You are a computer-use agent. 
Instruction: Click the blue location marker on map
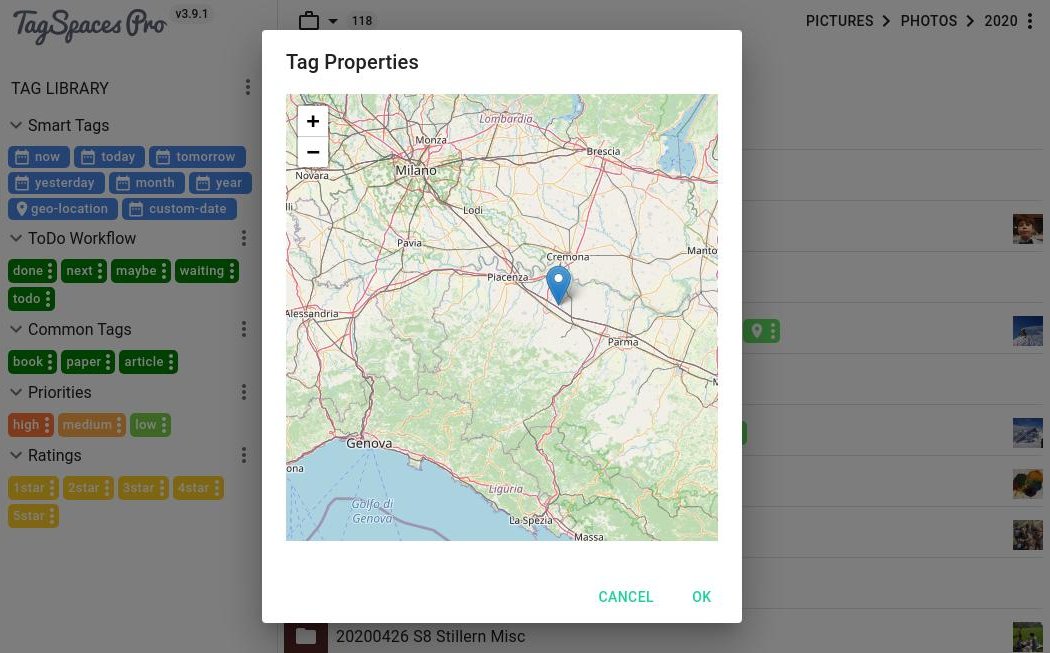(558, 285)
